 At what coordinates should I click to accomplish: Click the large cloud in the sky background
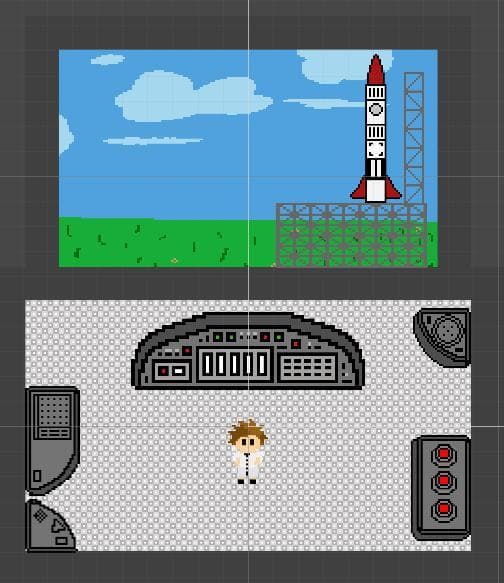pyautogui.click(x=193, y=97)
